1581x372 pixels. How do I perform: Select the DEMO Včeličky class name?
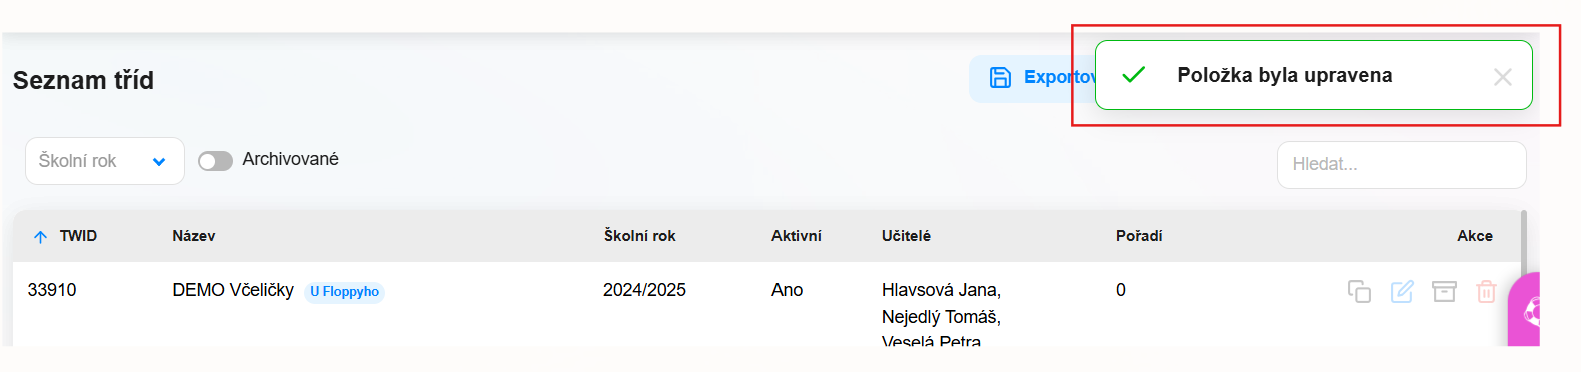click(x=233, y=290)
